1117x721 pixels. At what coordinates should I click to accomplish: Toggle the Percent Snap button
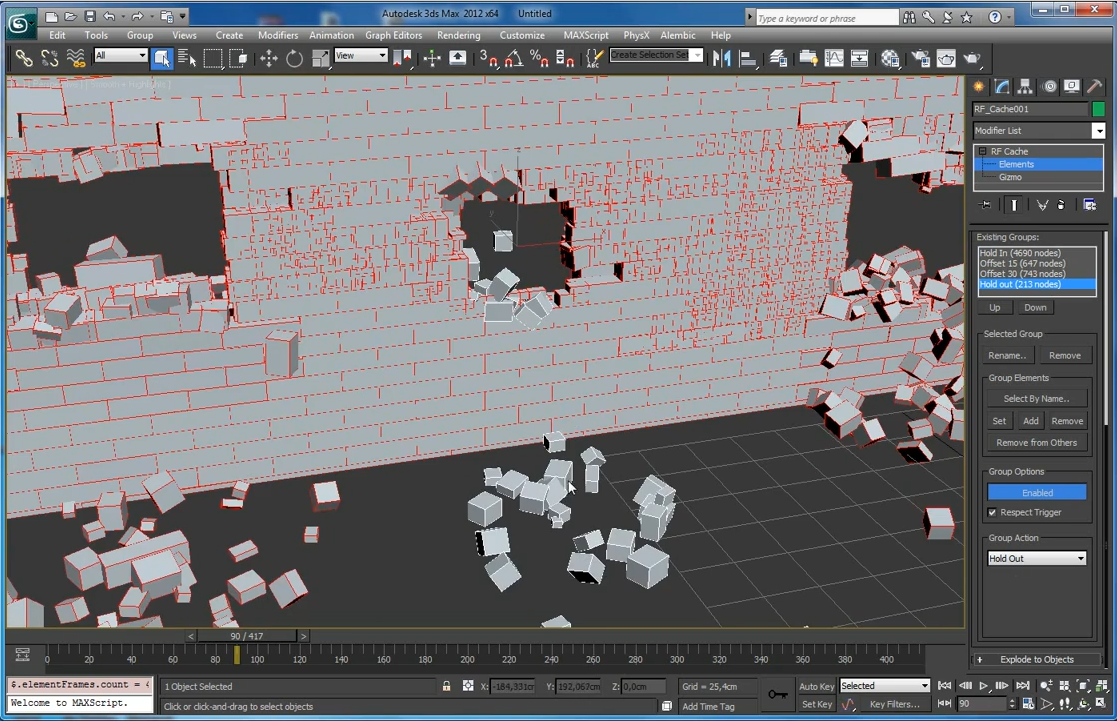click(x=539, y=58)
